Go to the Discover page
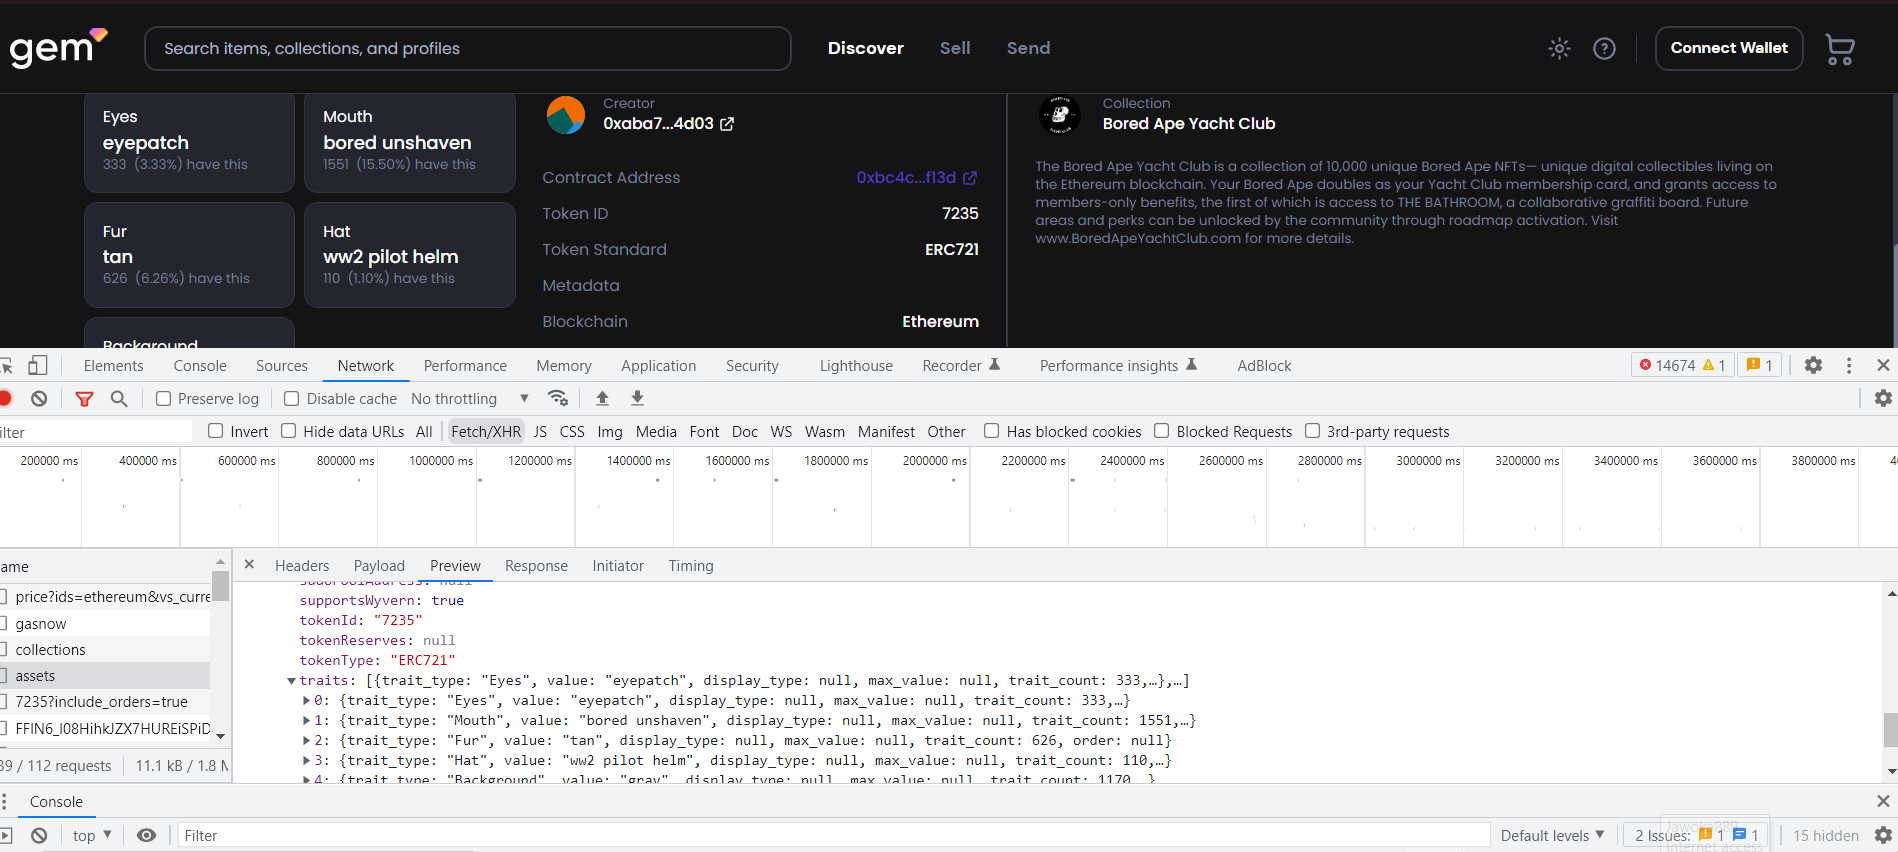This screenshot has height=852, width=1898. click(866, 48)
